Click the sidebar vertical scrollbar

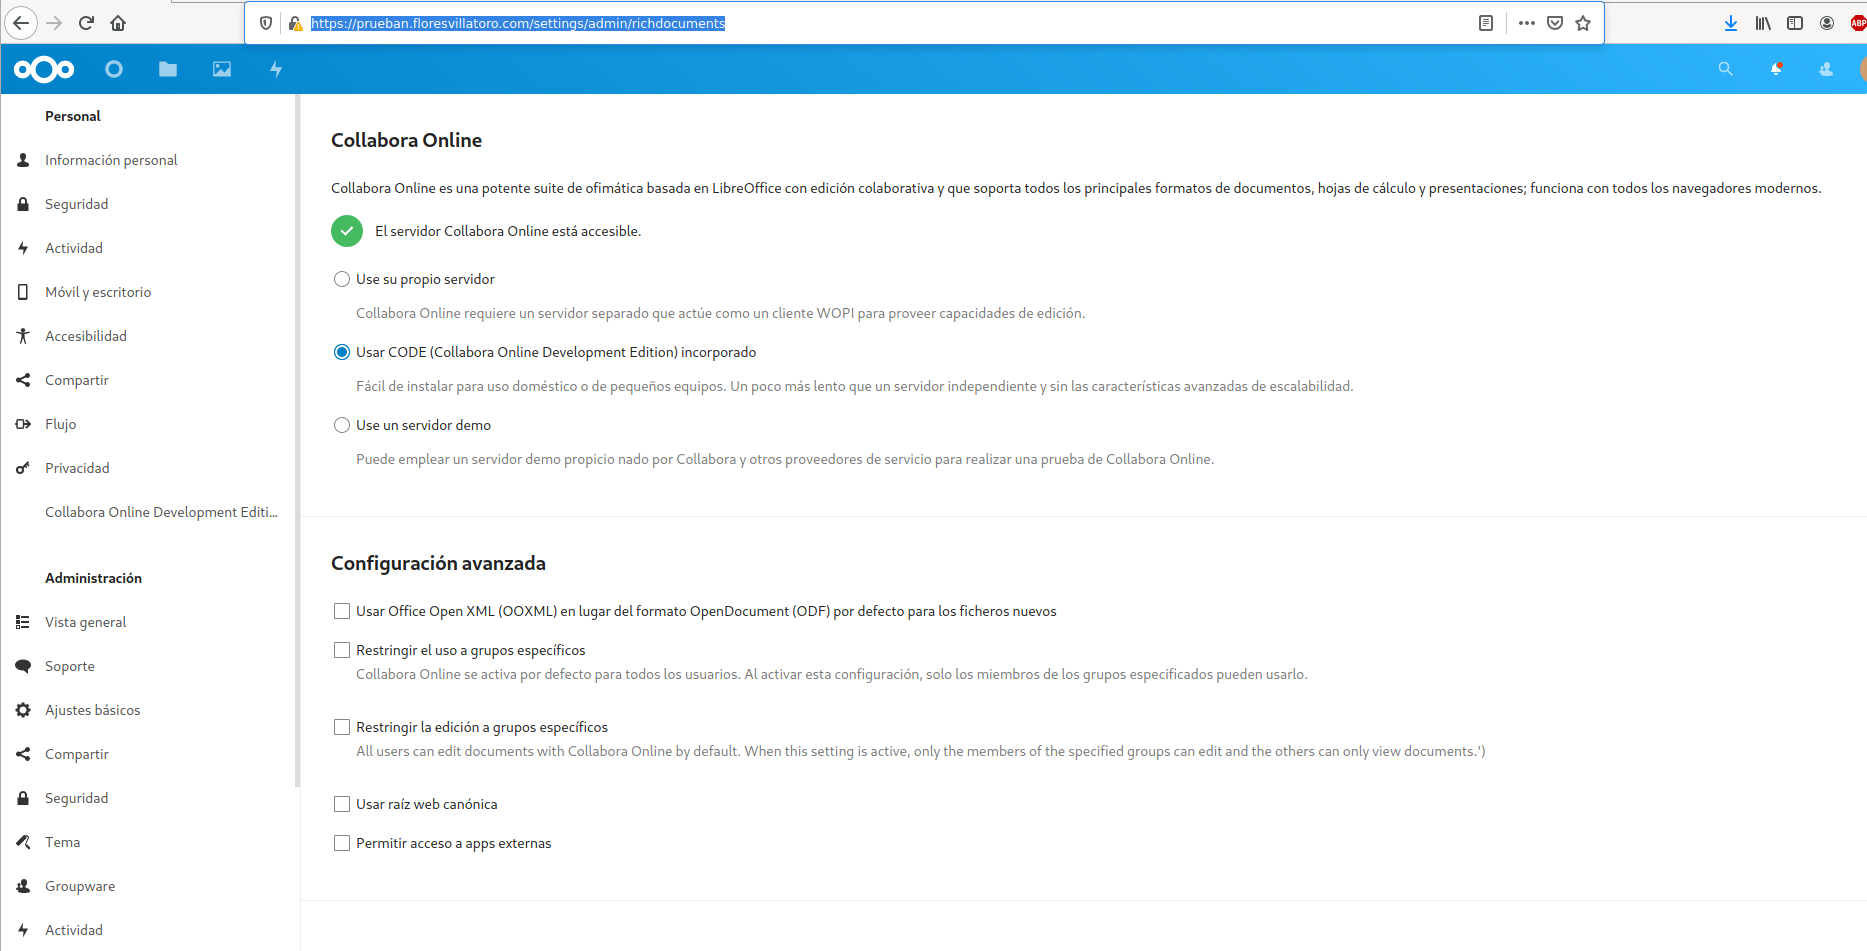tap(297, 440)
